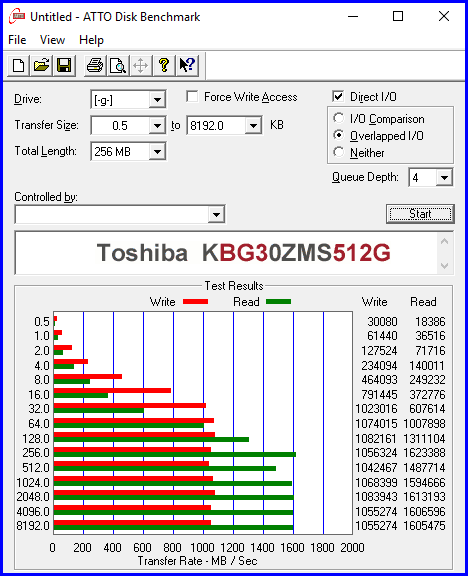The image size is (468, 576).
Task: Uncheck the Direct I/O checkbox
Action: click(338, 97)
